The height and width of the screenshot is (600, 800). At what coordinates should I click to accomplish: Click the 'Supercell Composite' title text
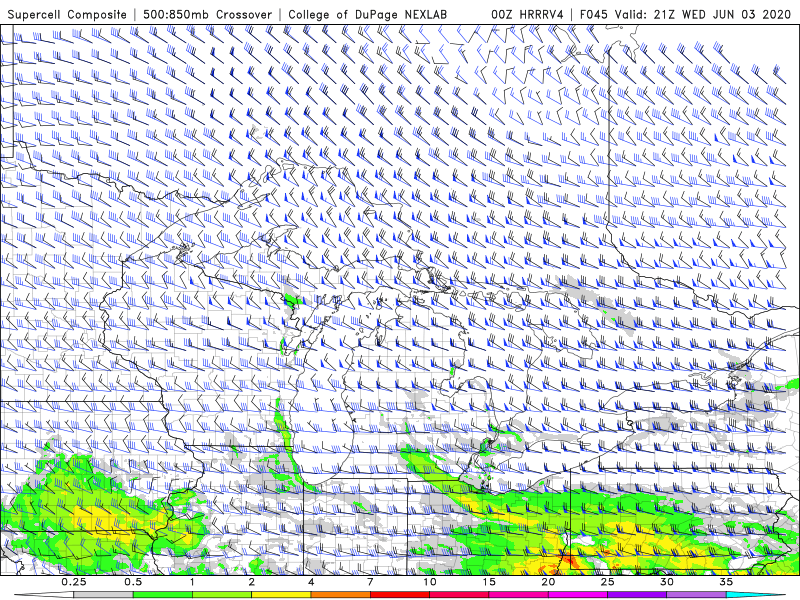coord(67,15)
